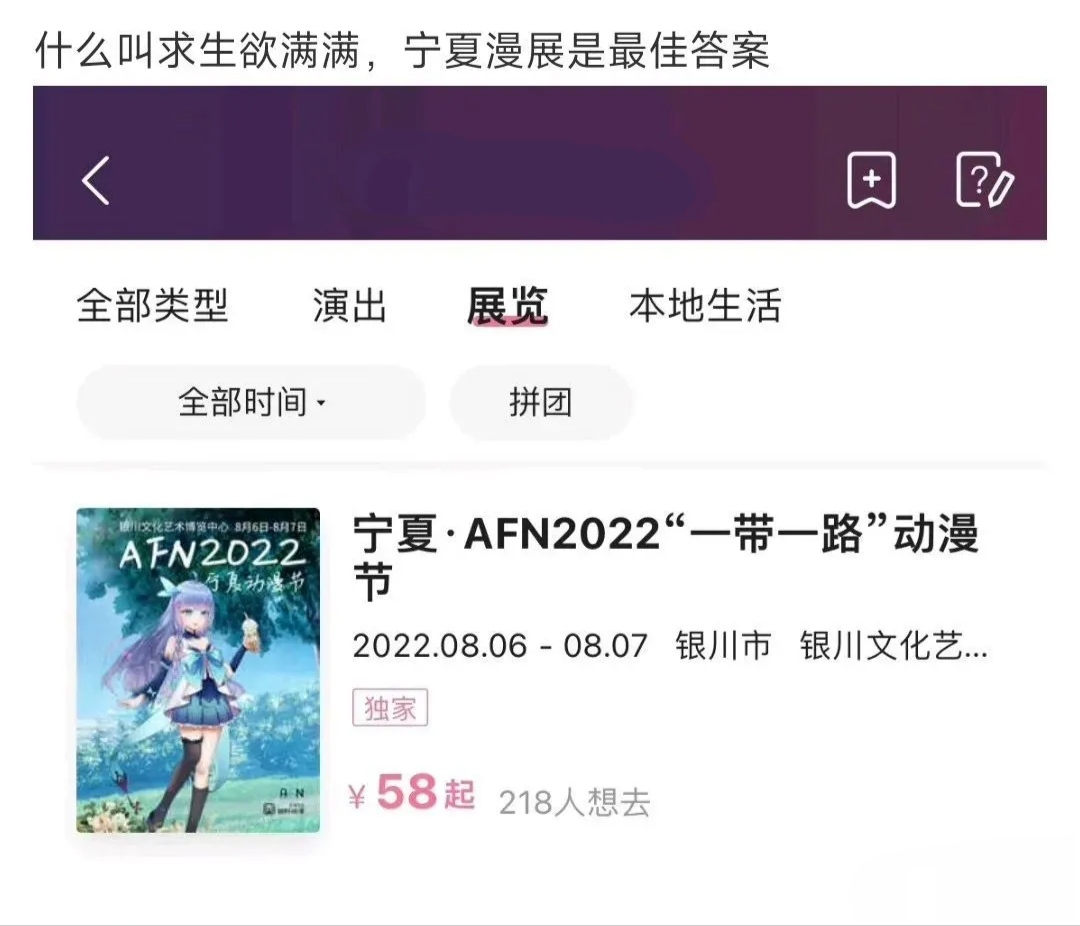Click the 银川文化艺… venue text
Image resolution: width=1080 pixels, height=926 pixels.
coord(893,646)
